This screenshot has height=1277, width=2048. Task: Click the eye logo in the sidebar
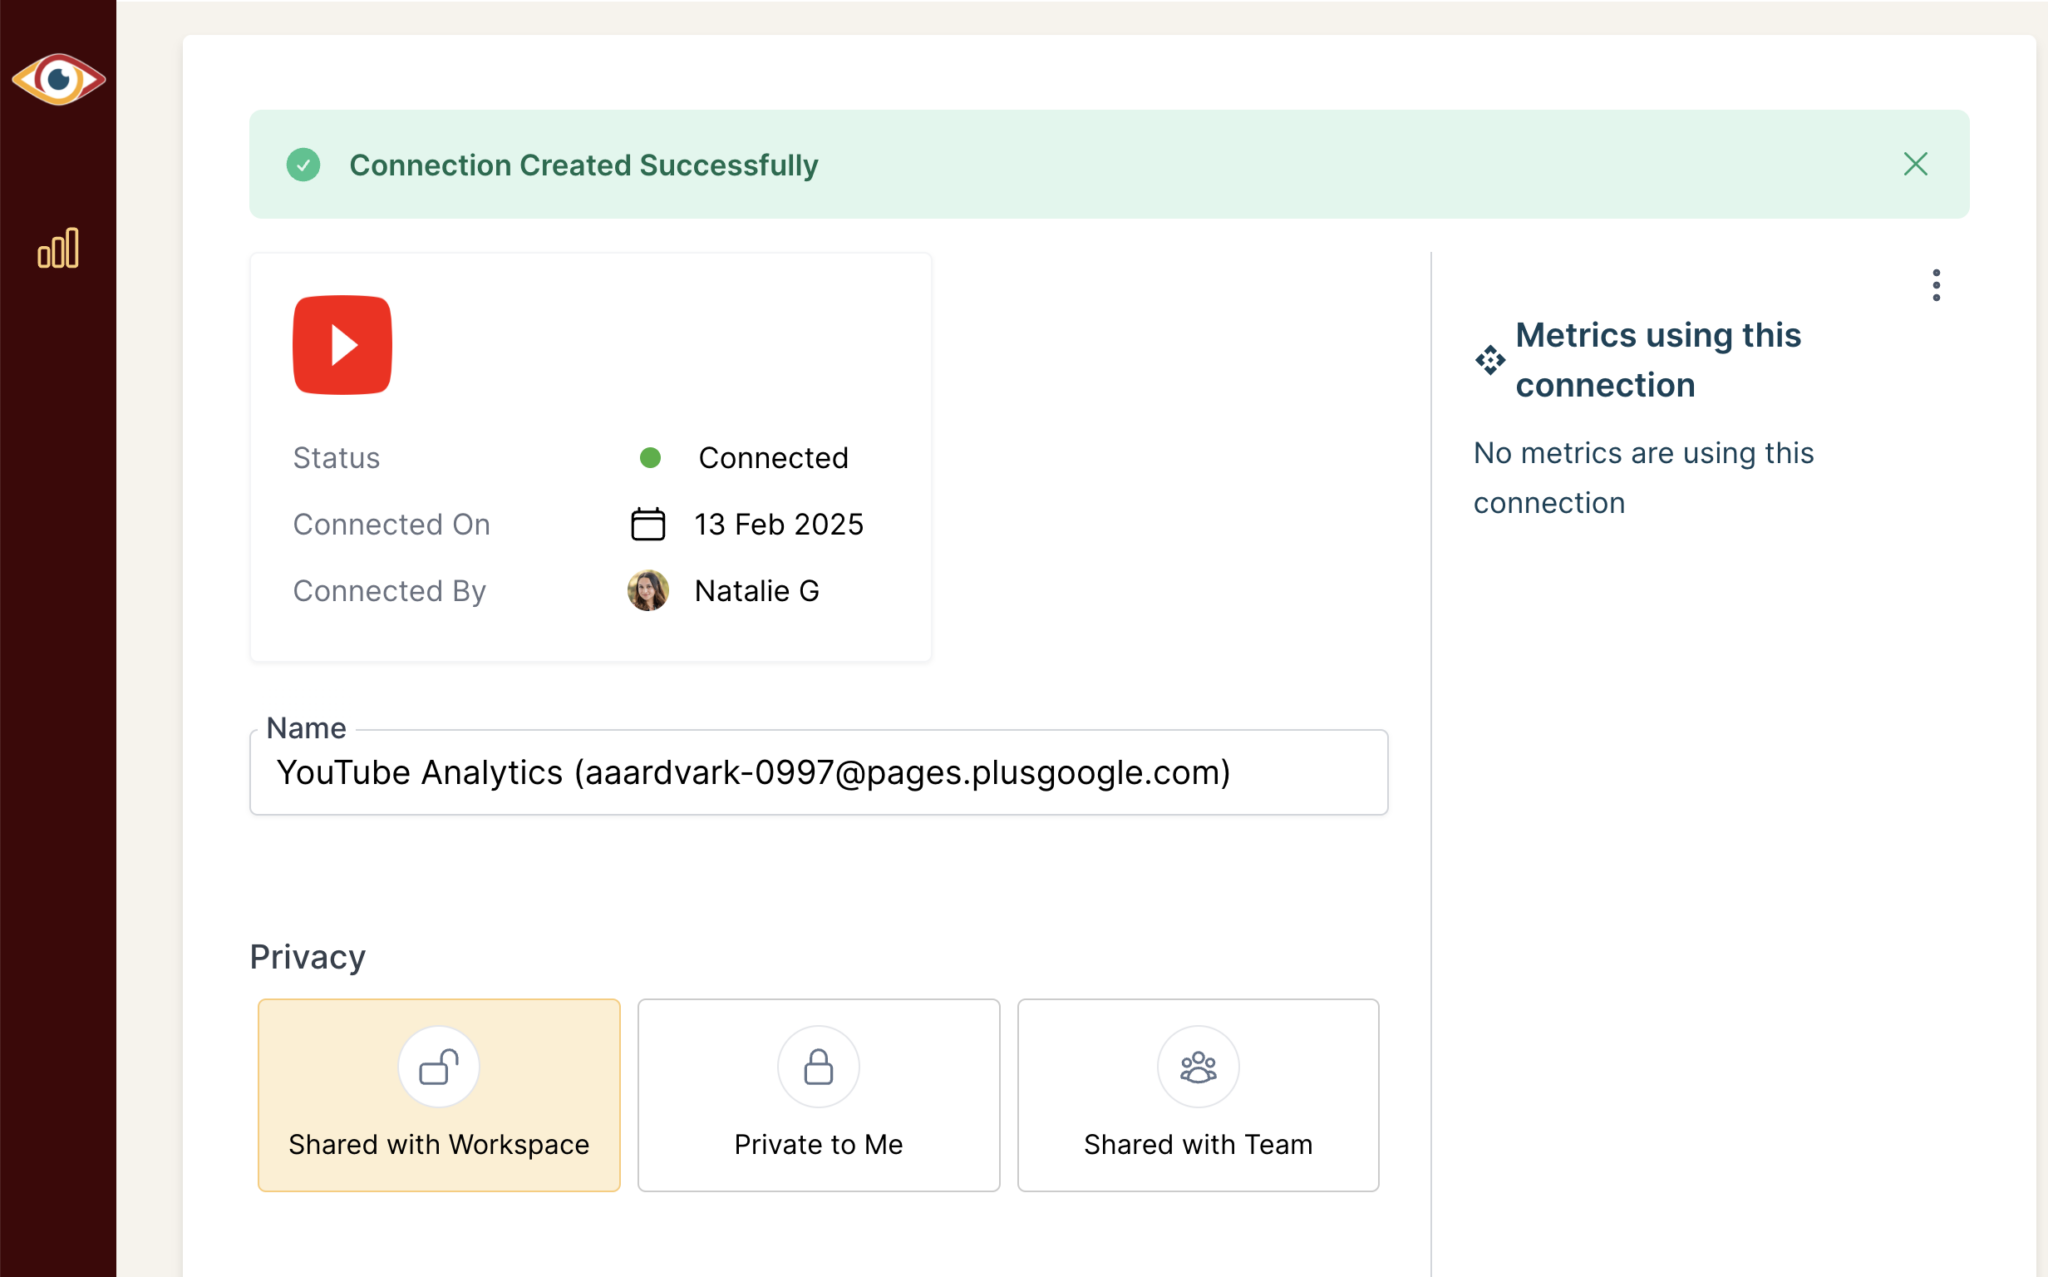59,79
